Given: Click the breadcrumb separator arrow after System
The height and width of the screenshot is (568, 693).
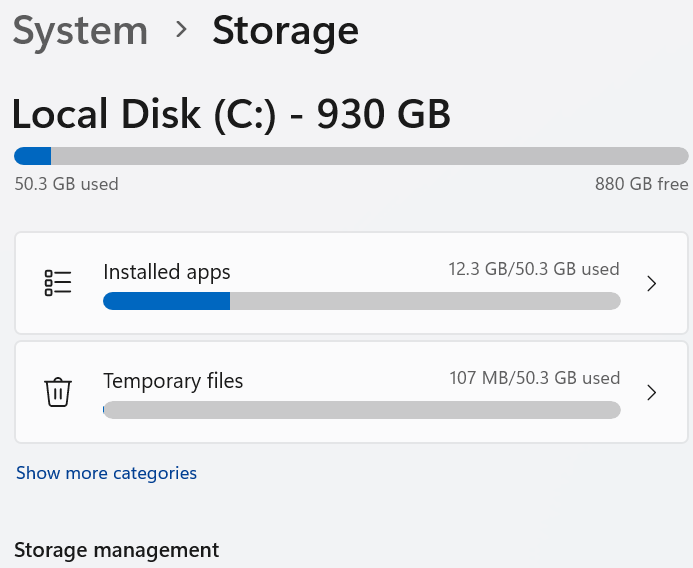Looking at the screenshot, I should (181, 30).
